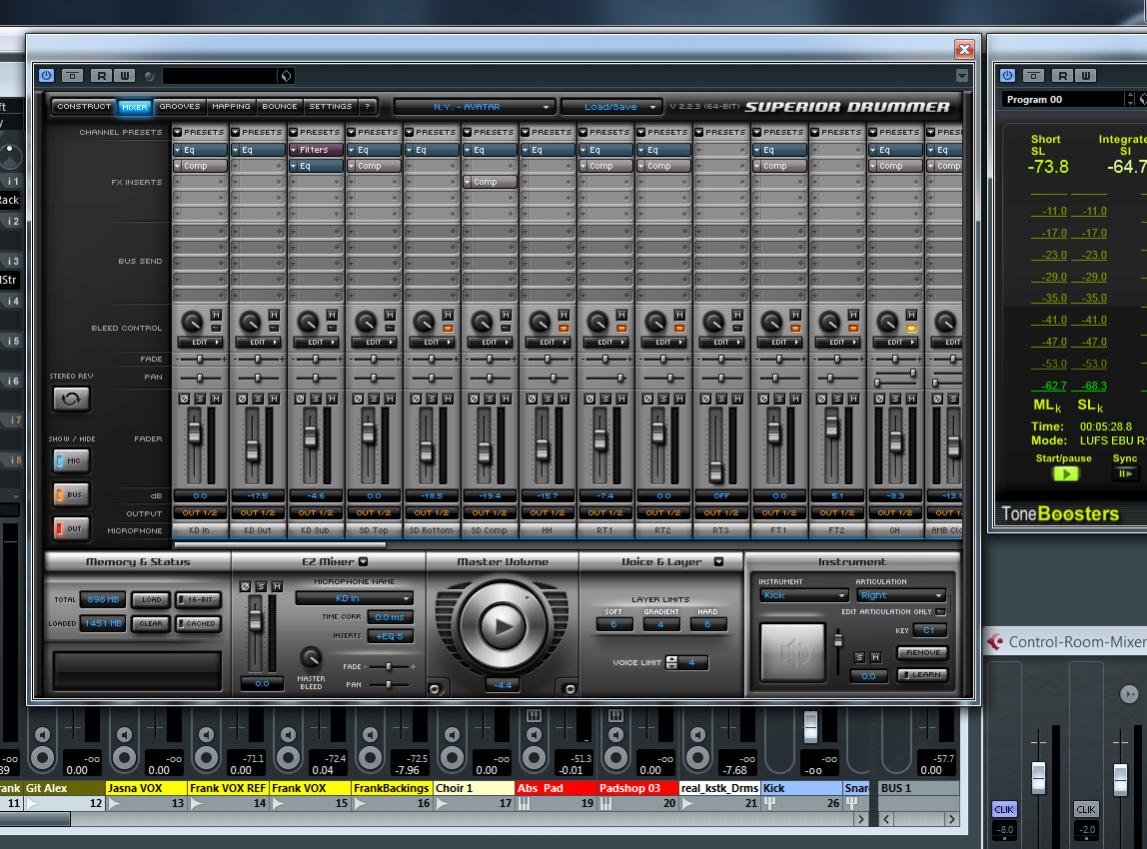The image size is (1147, 849).
Task: Toggle orange bleed indicator on SD Bottom channel
Action: coord(448,328)
